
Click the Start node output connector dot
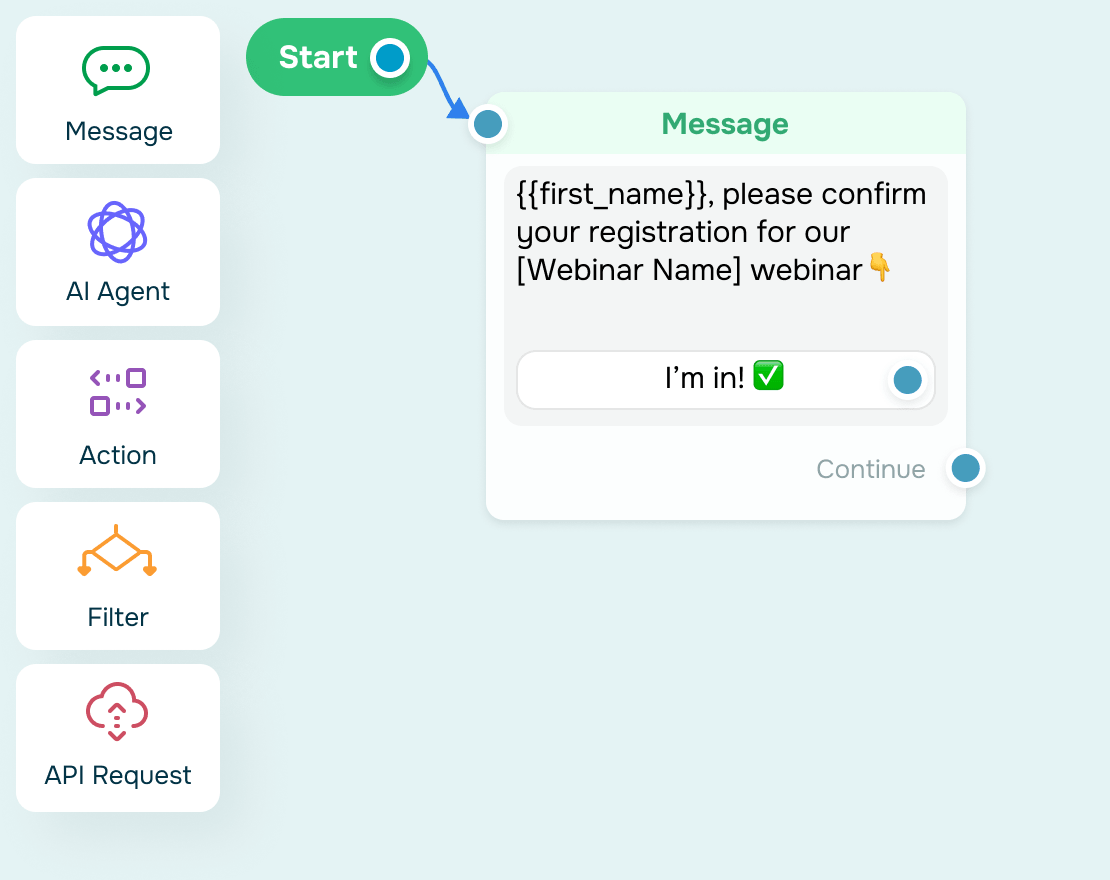point(389,58)
